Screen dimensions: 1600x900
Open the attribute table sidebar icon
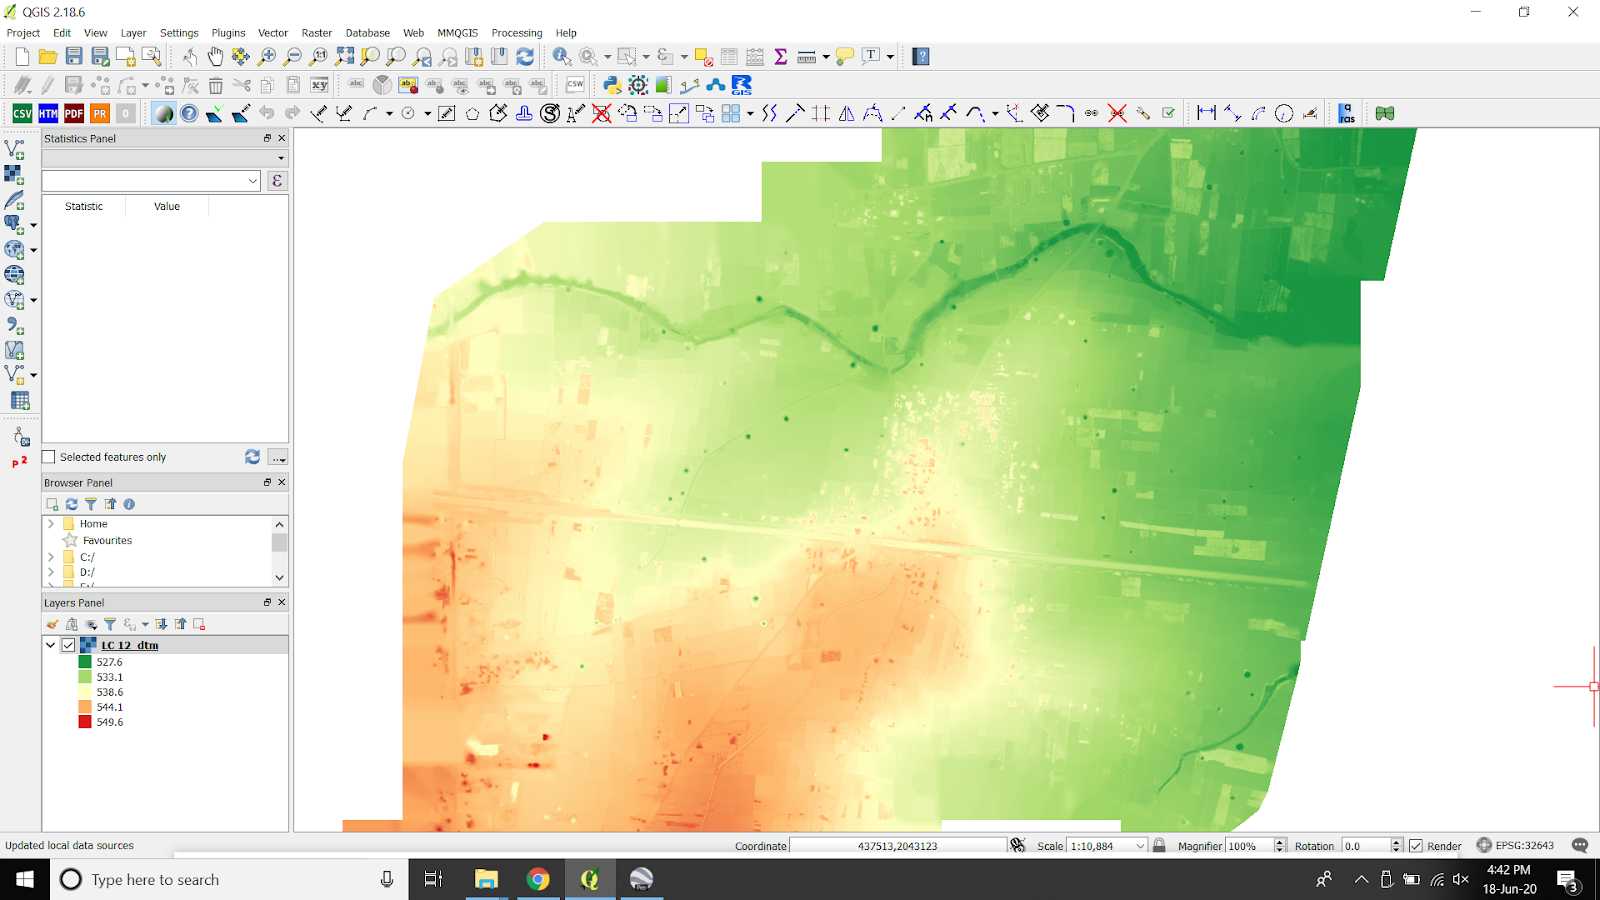(20, 401)
